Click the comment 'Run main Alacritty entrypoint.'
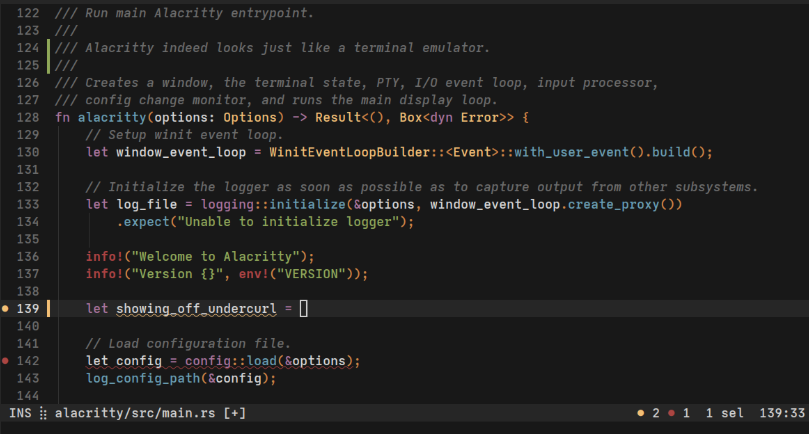Viewport: 809px width, 434px height. 184,13
